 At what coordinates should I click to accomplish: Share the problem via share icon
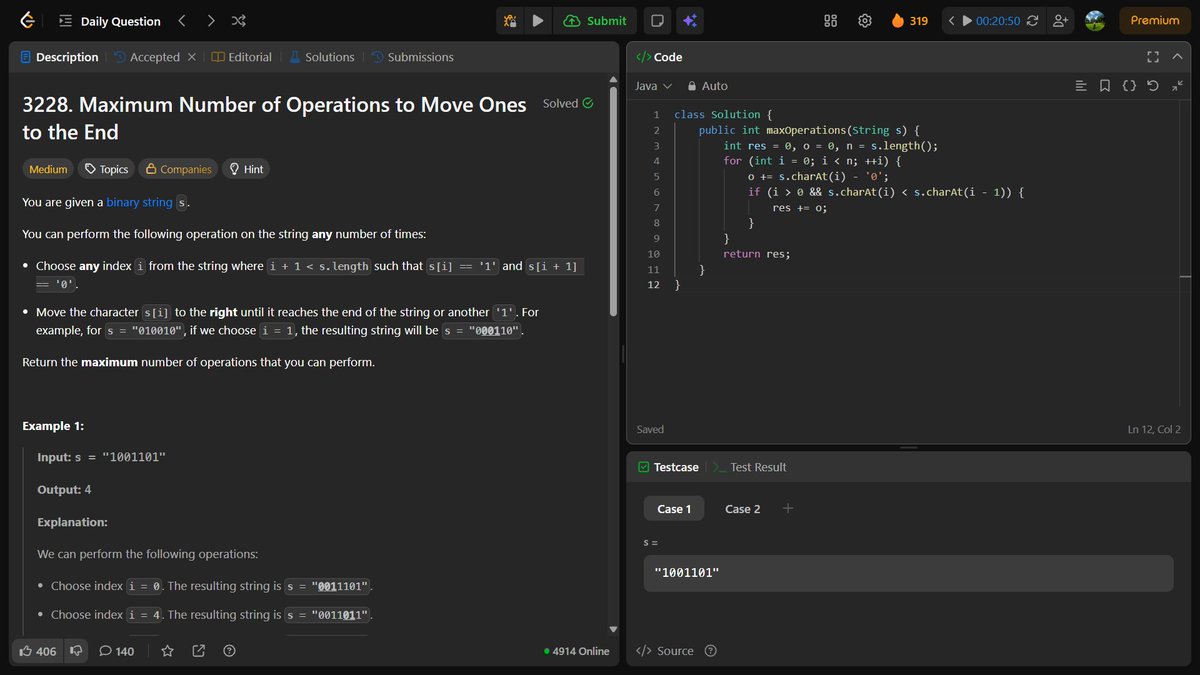tap(198, 651)
